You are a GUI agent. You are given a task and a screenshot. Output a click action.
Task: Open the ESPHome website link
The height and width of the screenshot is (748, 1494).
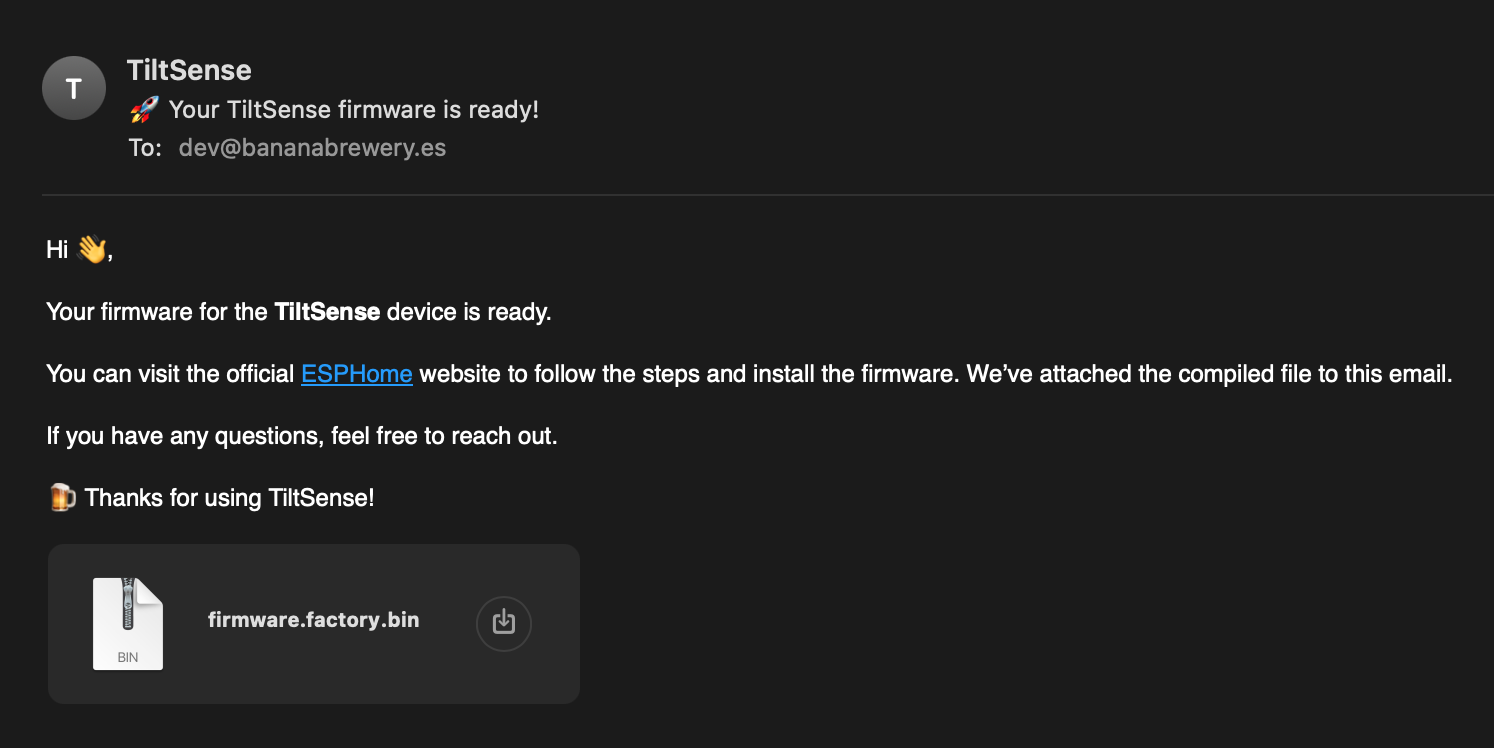357,374
